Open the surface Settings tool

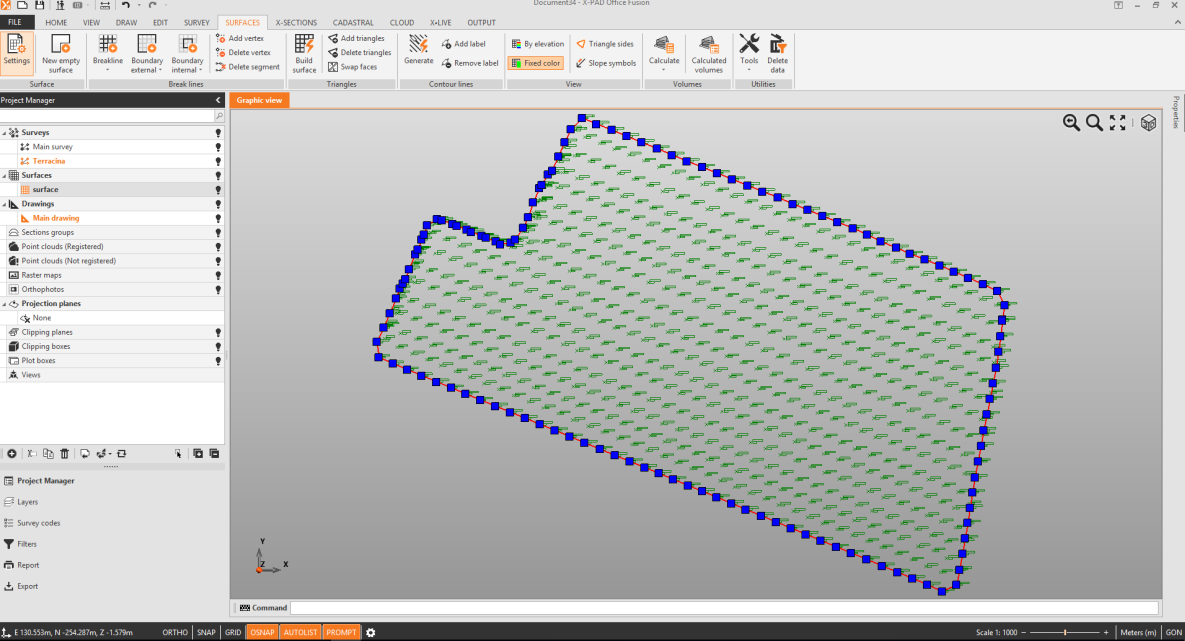point(16,46)
